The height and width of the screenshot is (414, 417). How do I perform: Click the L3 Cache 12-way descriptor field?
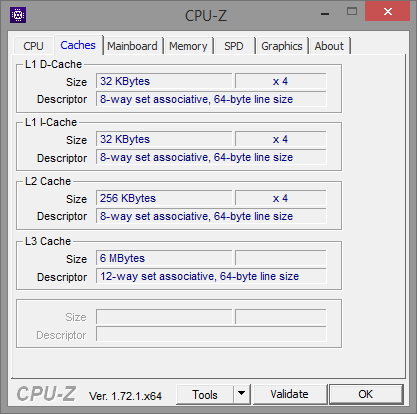211,276
